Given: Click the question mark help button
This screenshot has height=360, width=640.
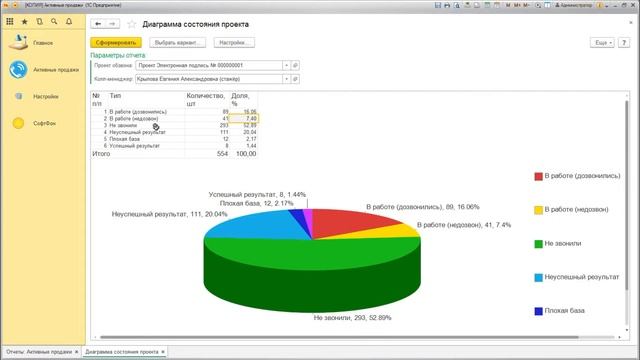Looking at the screenshot, I should click(x=624, y=42).
